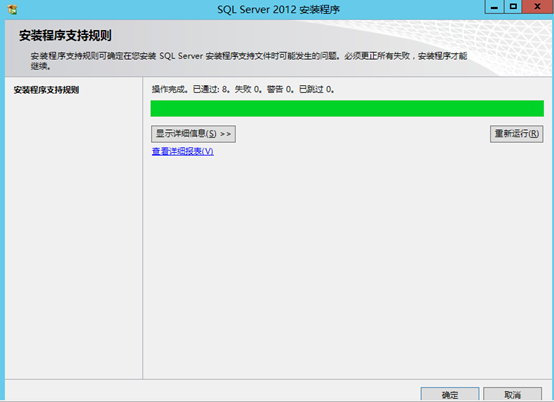Viewport: 554px width, 402px height.
Task: Click the divider between left and right panels
Action: 142,228
